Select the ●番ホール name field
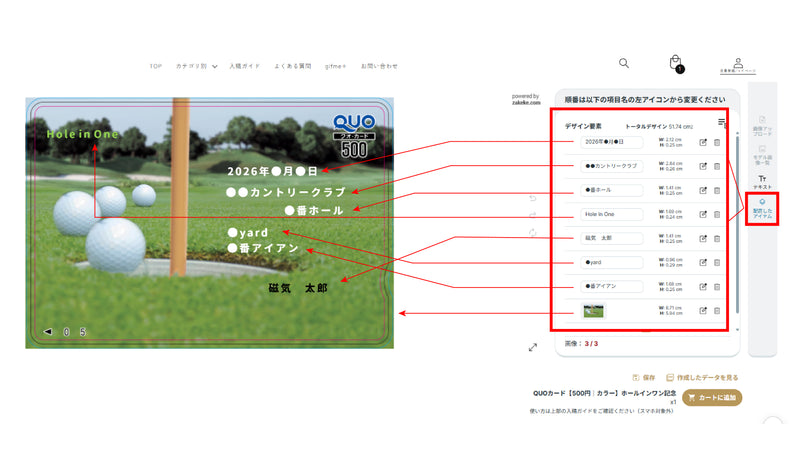The height and width of the screenshot is (450, 800). pyautogui.click(x=612, y=190)
